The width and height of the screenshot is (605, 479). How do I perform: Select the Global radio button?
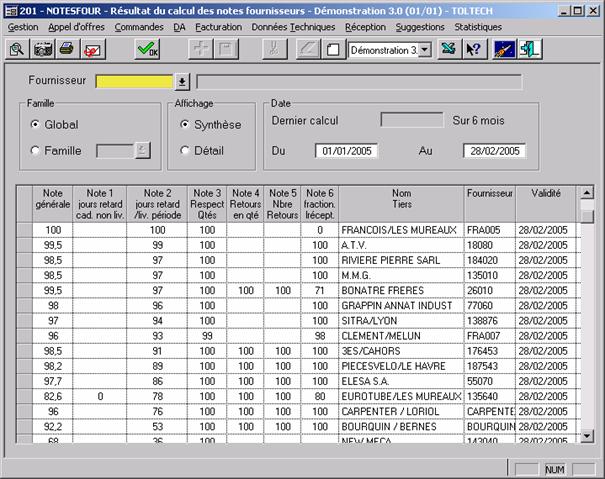tap(36, 125)
